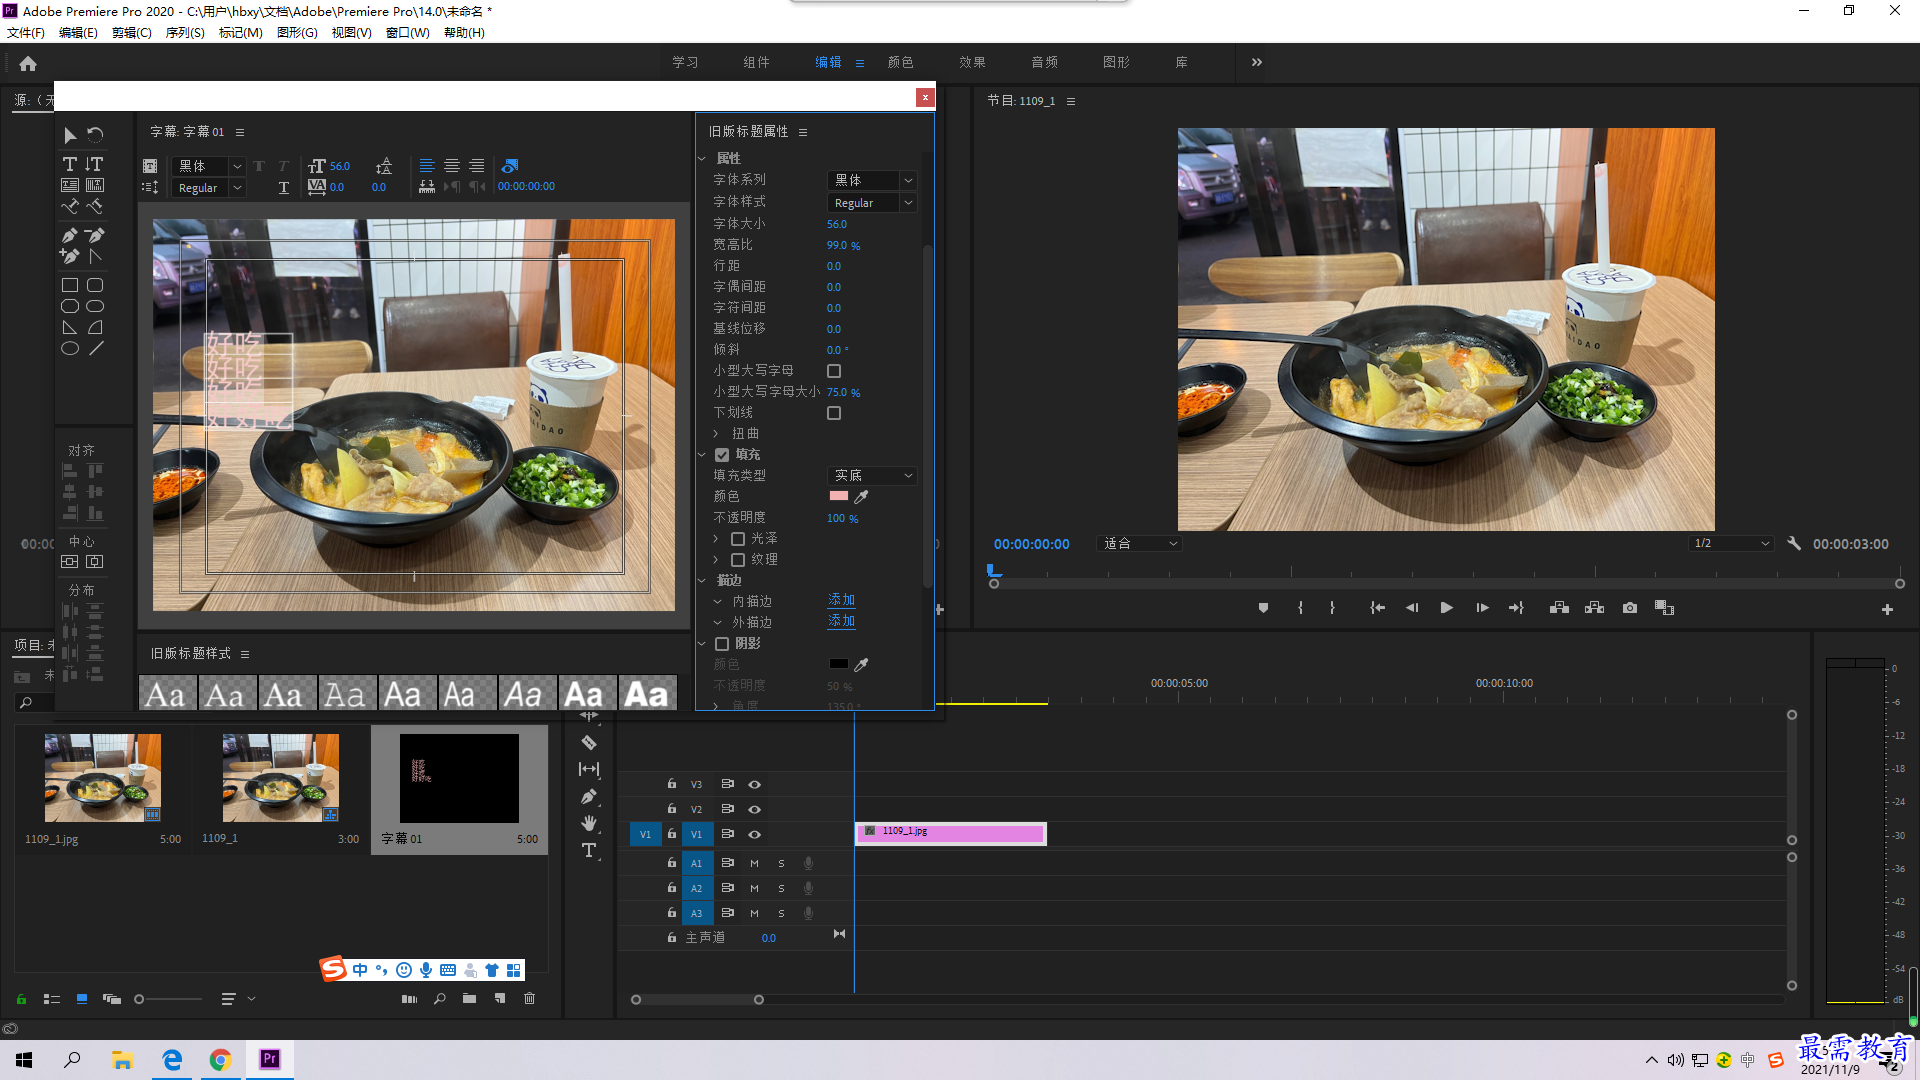
Task: Enable the 光泽 sheen checkbox
Action: coord(738,539)
